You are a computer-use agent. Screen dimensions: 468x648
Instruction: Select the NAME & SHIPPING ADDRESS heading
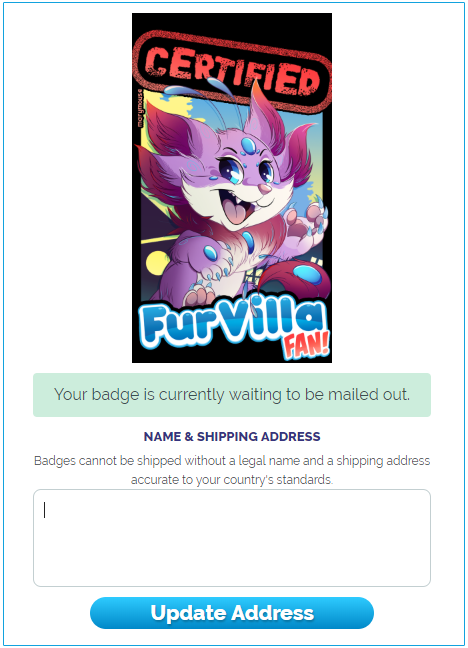tap(232, 436)
